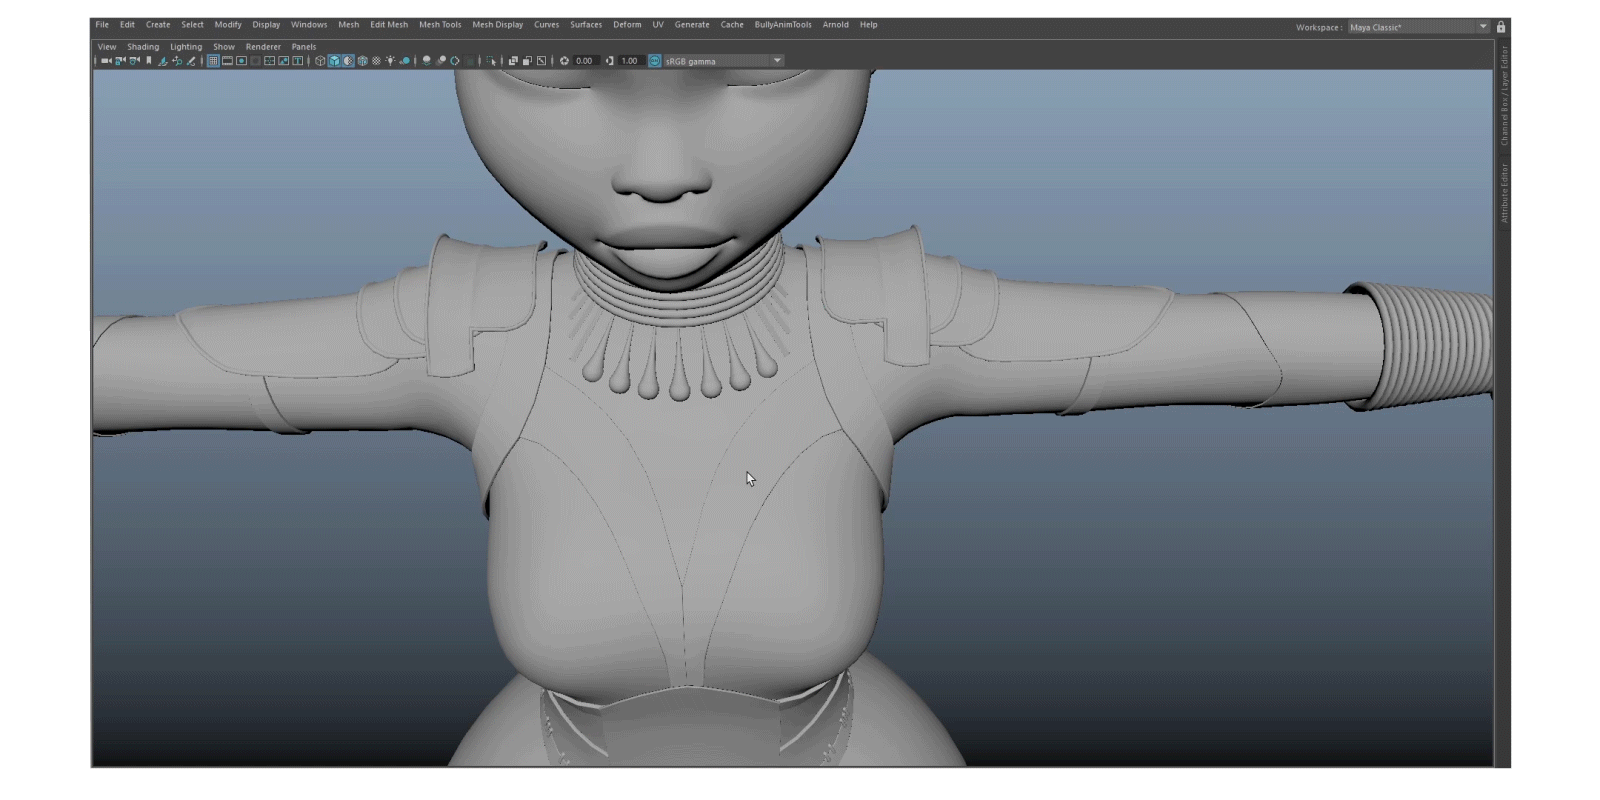Open the Edit Mesh menu
This screenshot has height=800, width=1600.
(x=389, y=25)
